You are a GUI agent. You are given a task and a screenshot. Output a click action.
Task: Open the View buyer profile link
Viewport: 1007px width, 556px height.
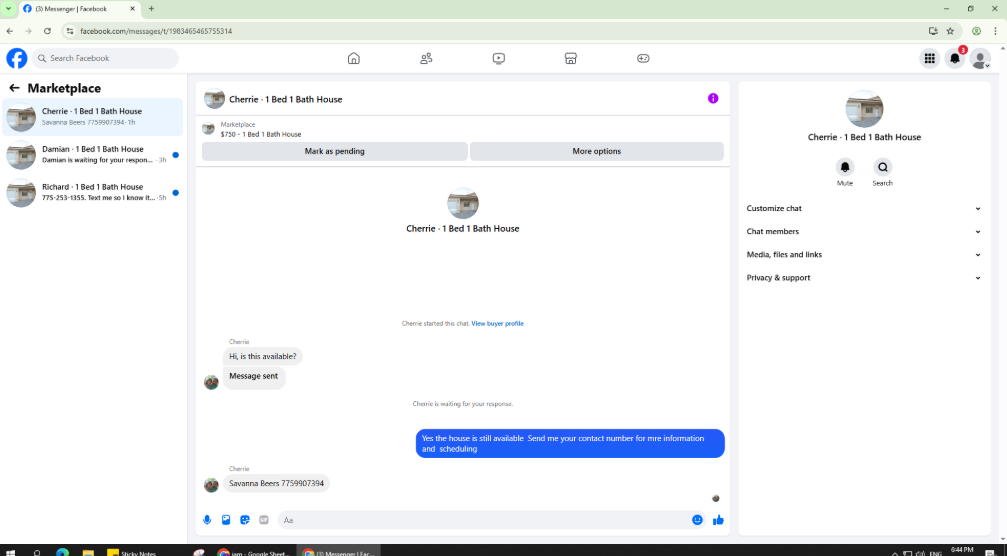[x=497, y=324]
